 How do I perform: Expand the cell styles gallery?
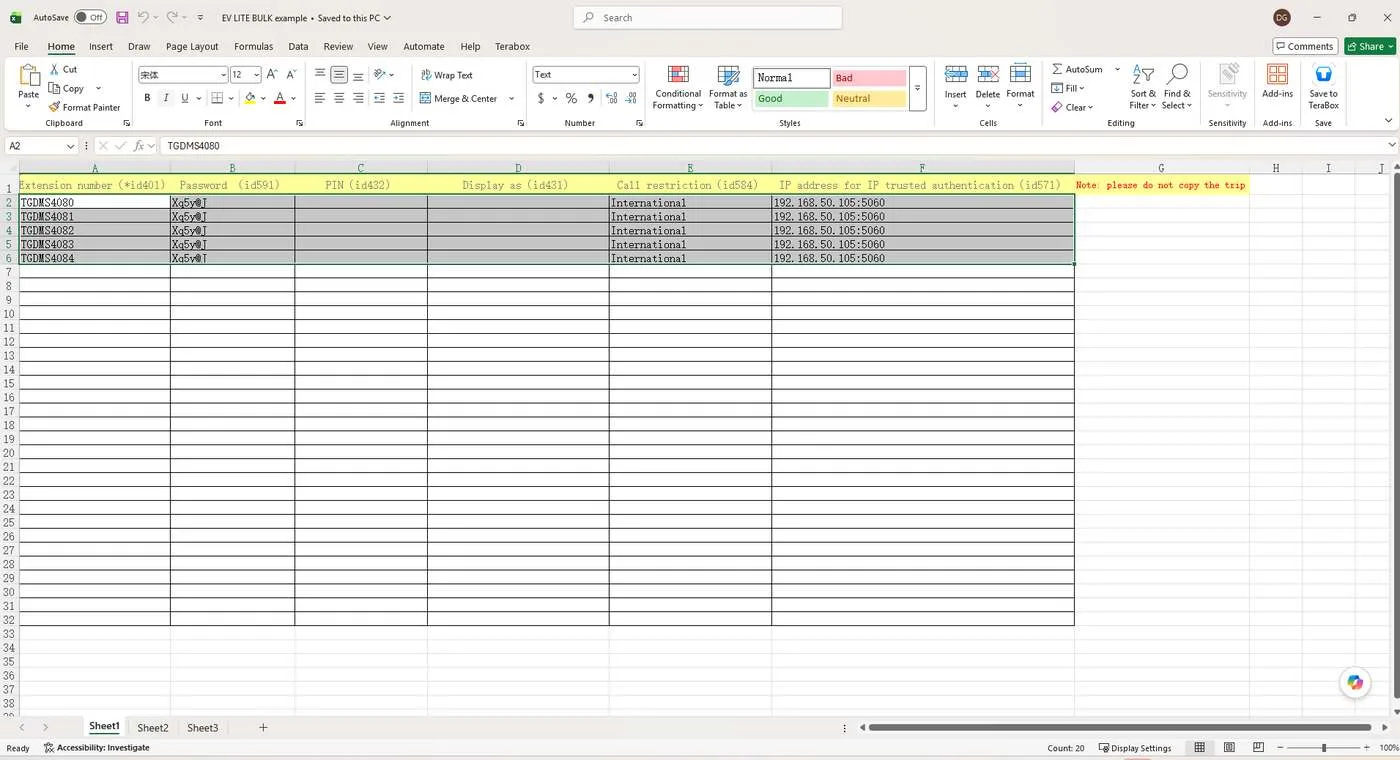(917, 88)
